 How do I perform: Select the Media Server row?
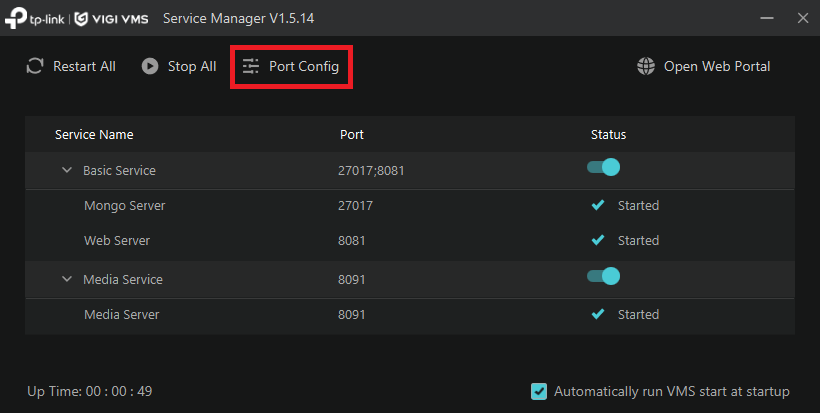click(x=121, y=315)
